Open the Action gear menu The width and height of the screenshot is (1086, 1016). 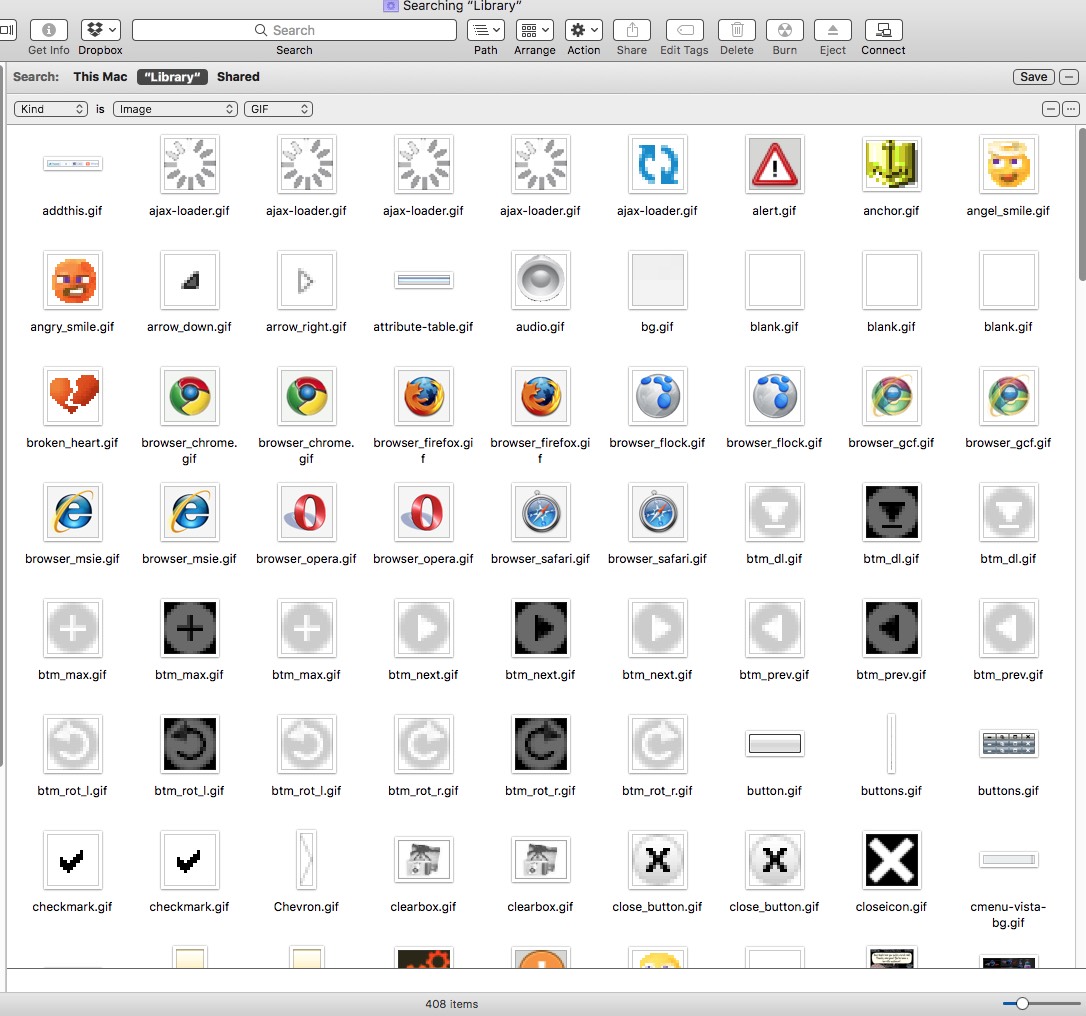click(584, 30)
